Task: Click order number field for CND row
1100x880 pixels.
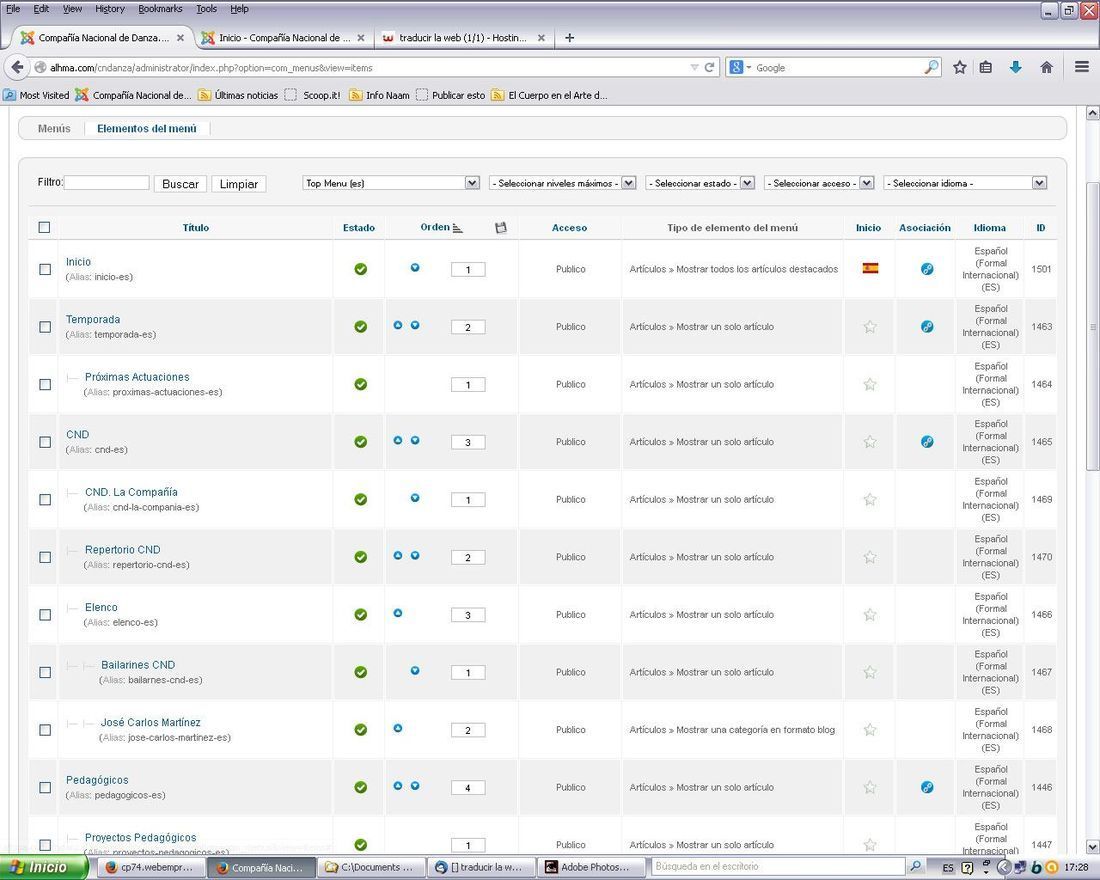Action: (468, 443)
